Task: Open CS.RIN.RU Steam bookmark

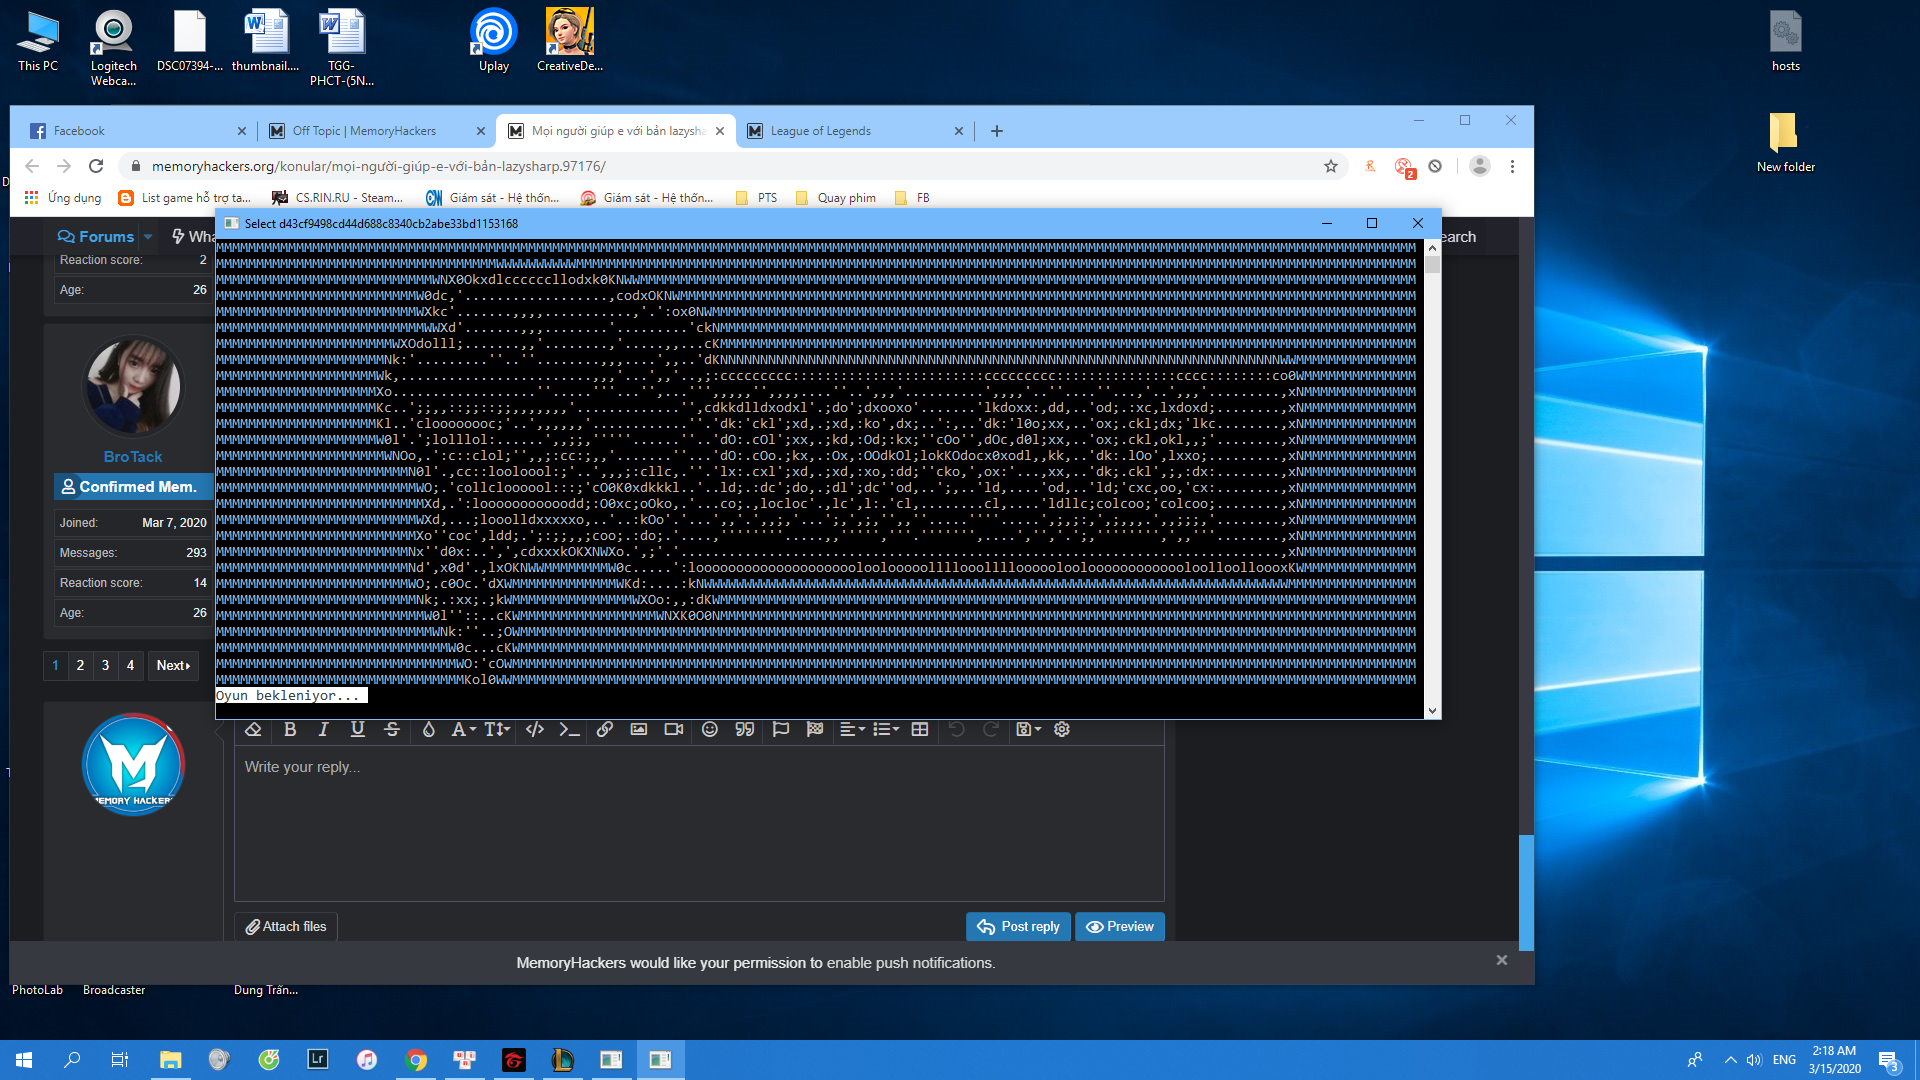Action: pyautogui.click(x=338, y=198)
